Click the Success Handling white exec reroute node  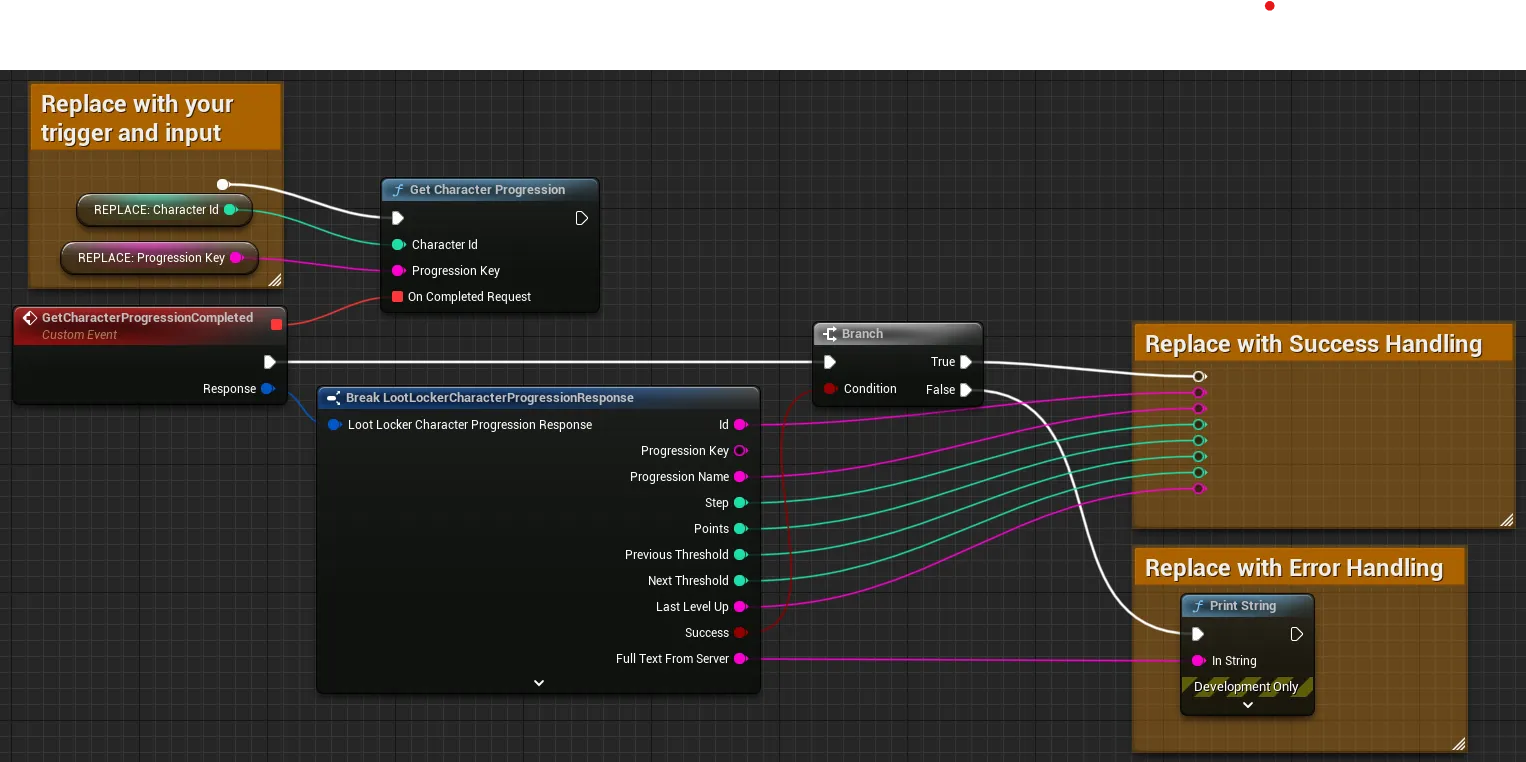pyautogui.click(x=1198, y=377)
